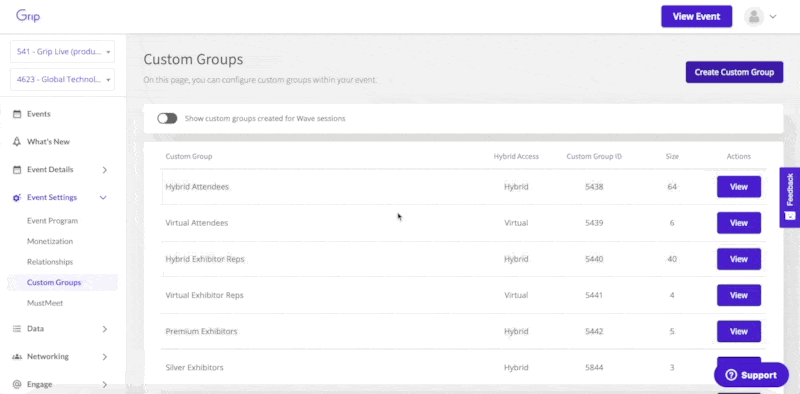Click the Size column header
Screen dimensions: 800x394
672,156
